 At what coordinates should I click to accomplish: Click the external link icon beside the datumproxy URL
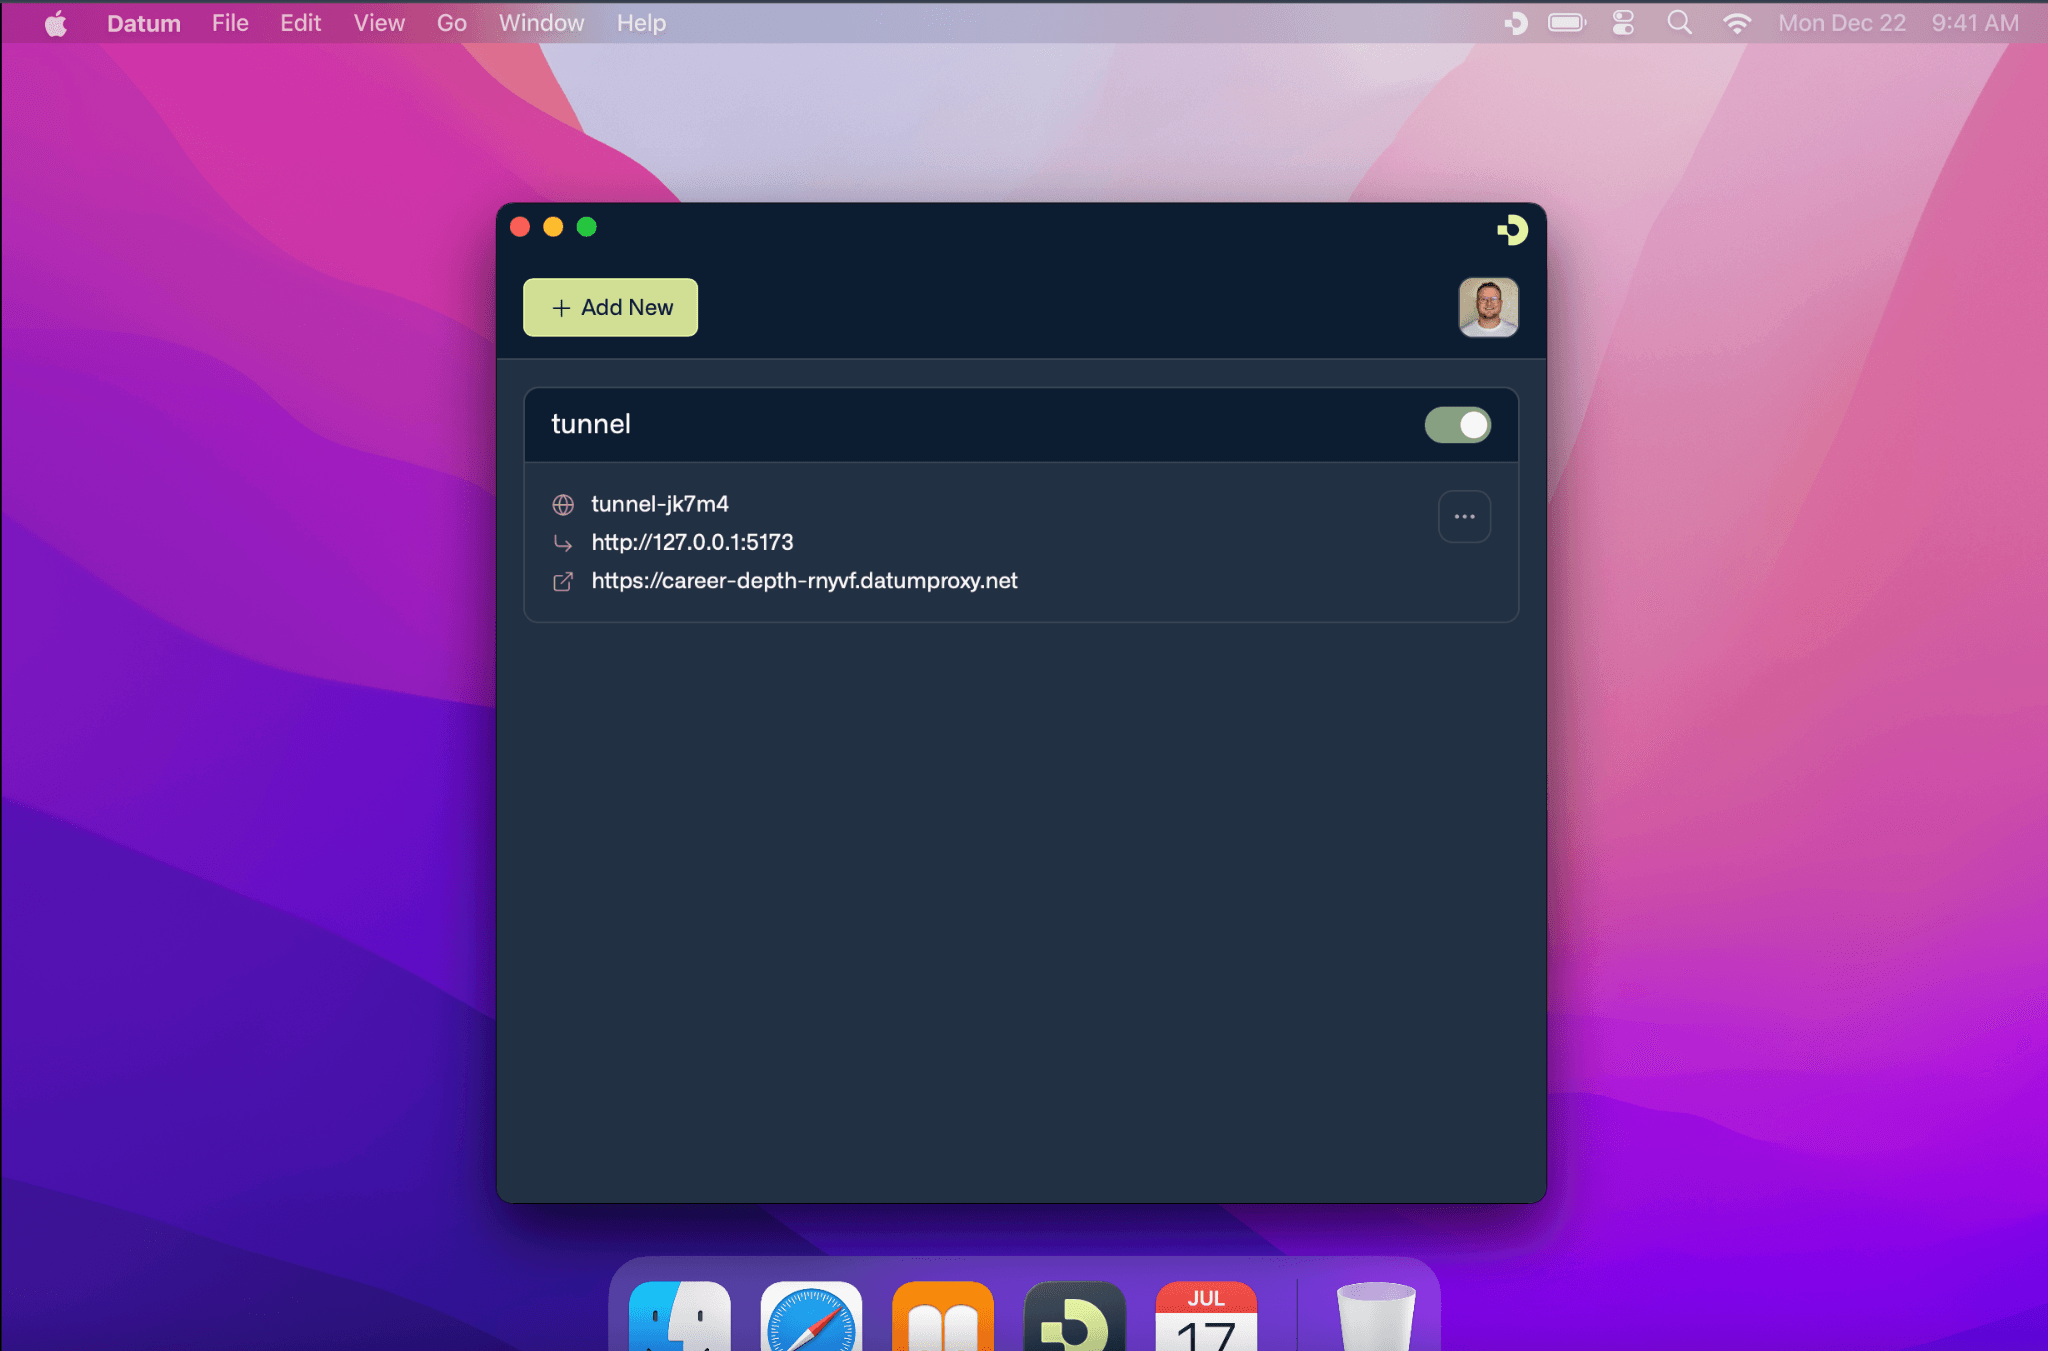(563, 581)
